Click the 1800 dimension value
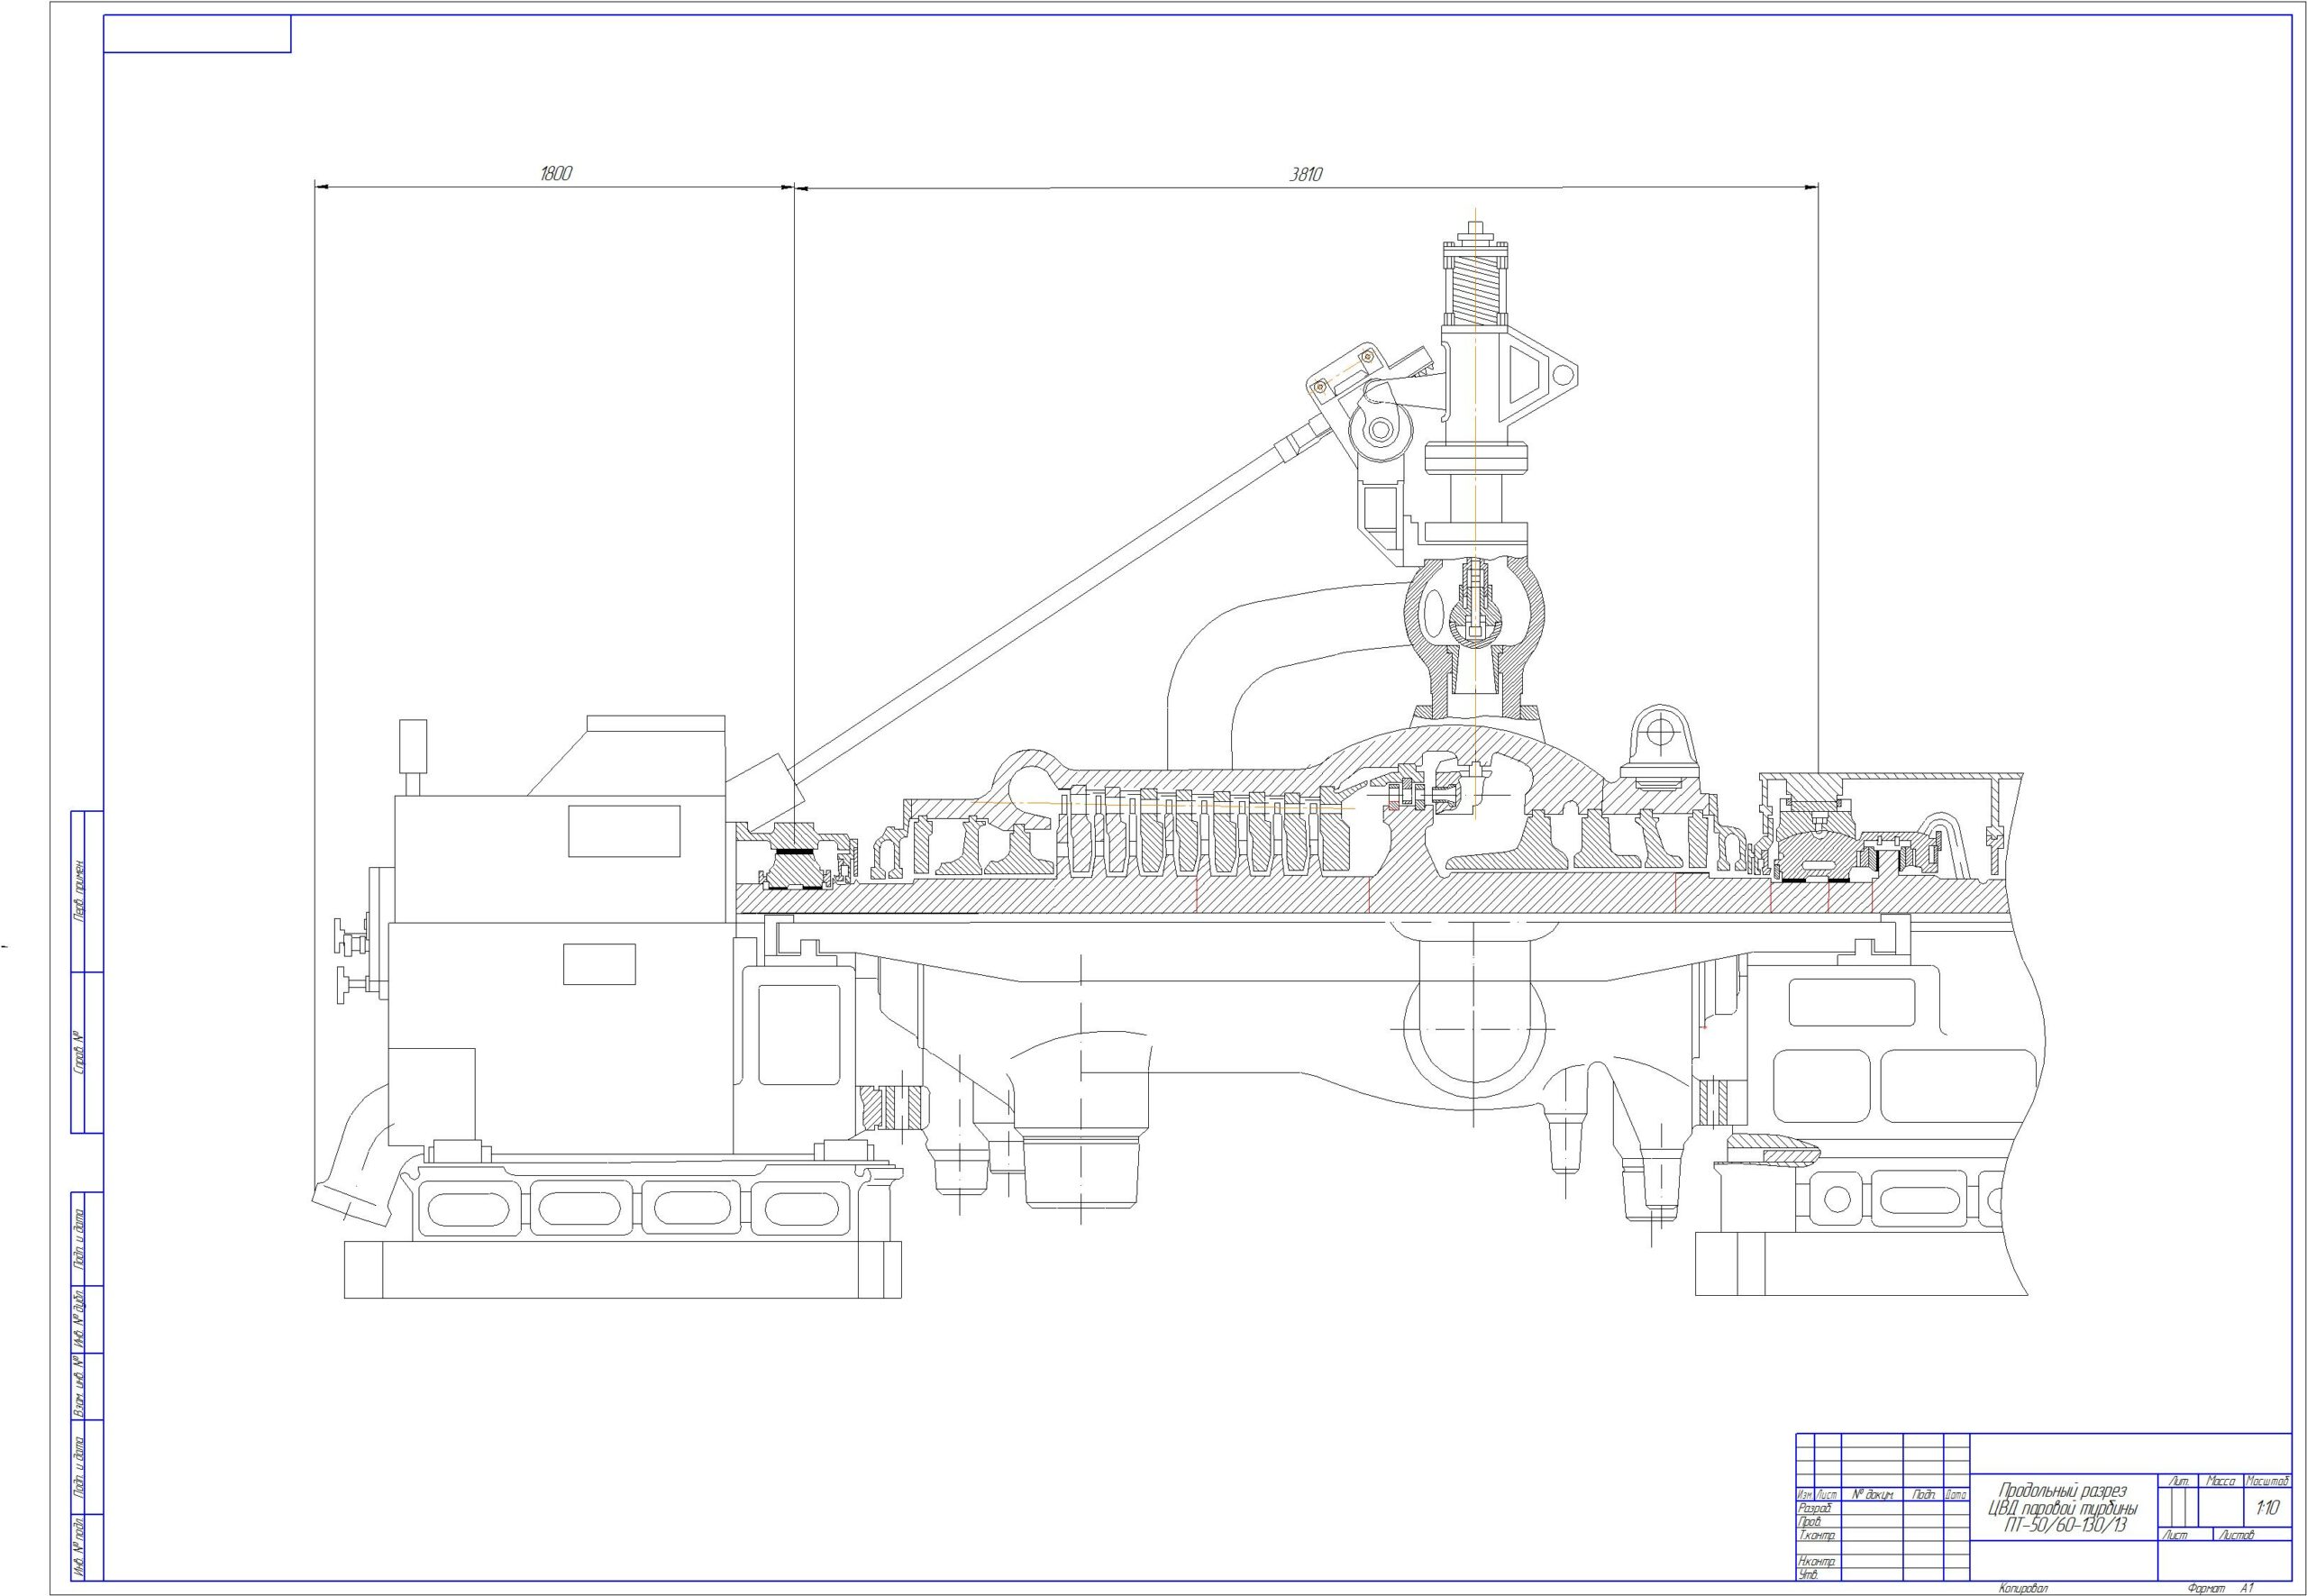Viewport: 2307px width, 1596px height. click(x=556, y=173)
